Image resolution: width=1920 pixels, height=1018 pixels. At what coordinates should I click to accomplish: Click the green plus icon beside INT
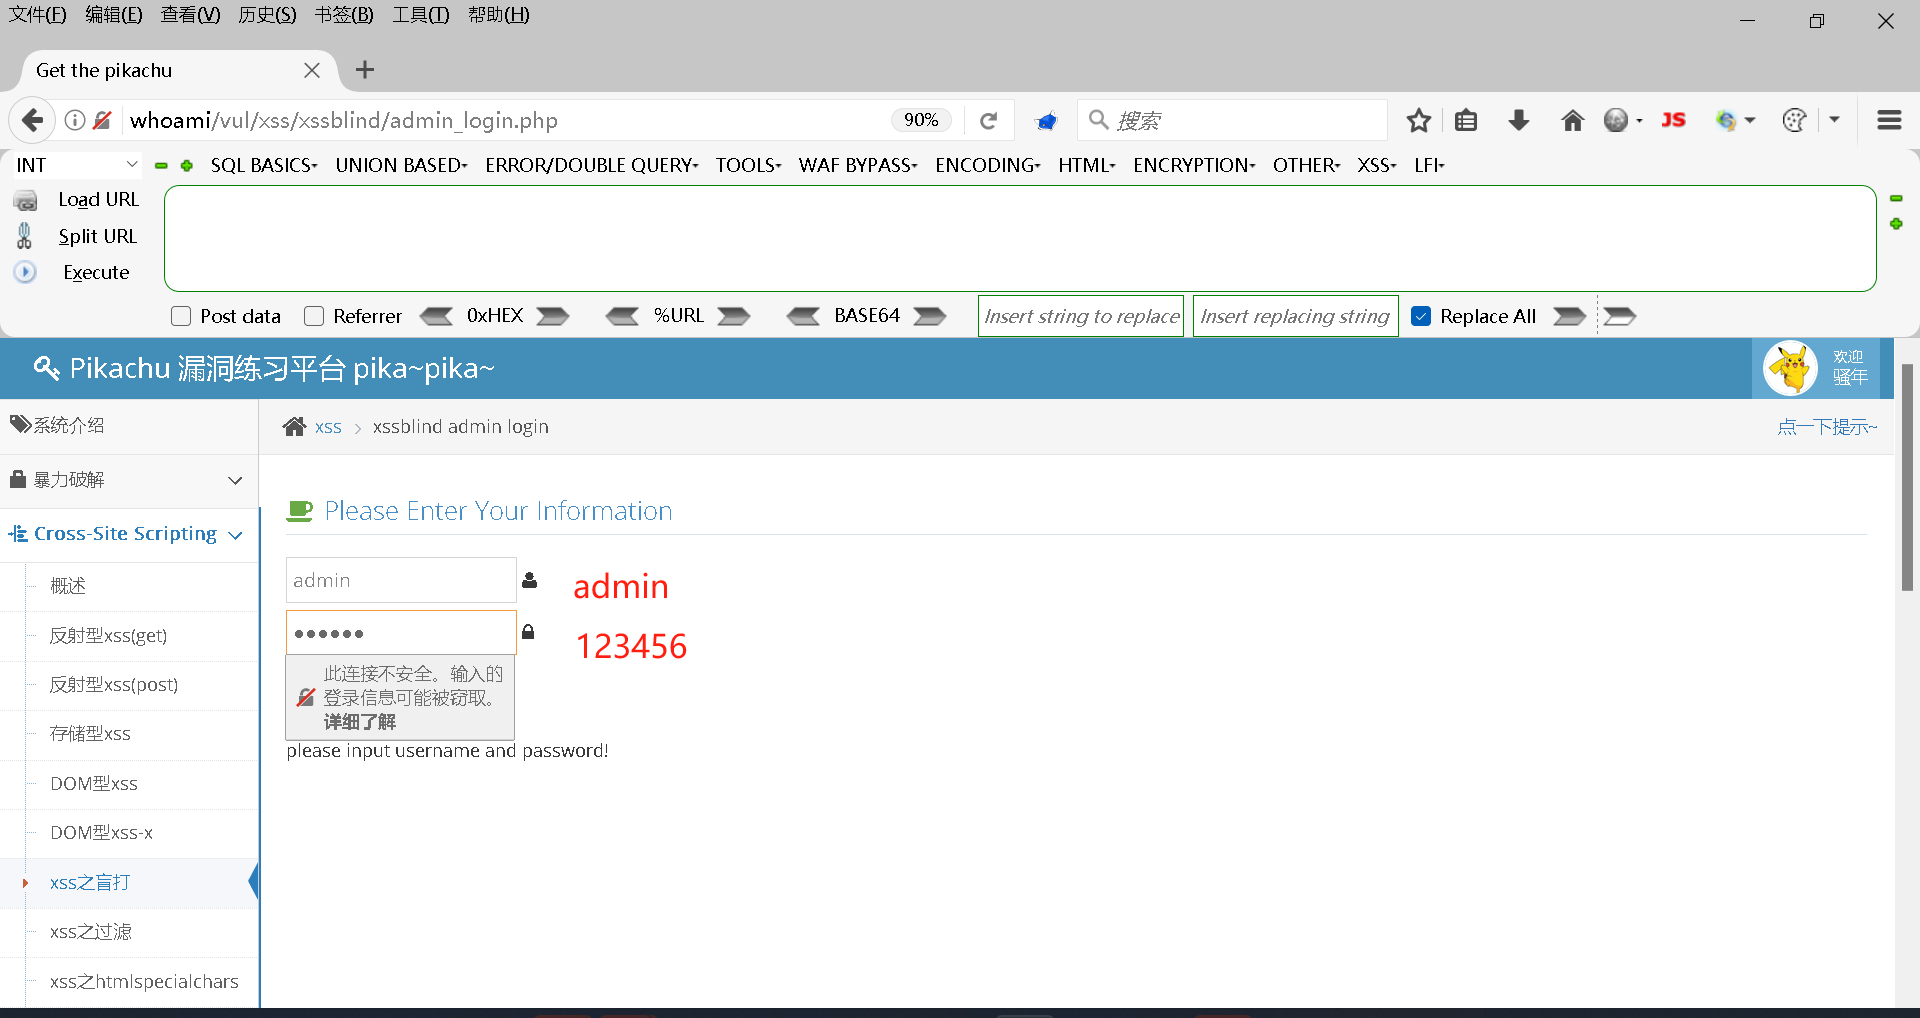point(187,165)
